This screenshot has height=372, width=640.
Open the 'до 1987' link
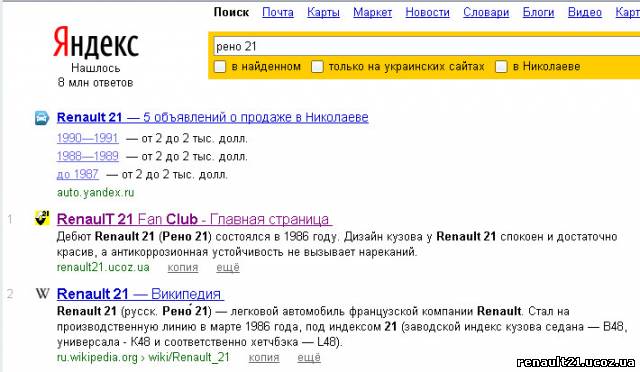point(78,174)
